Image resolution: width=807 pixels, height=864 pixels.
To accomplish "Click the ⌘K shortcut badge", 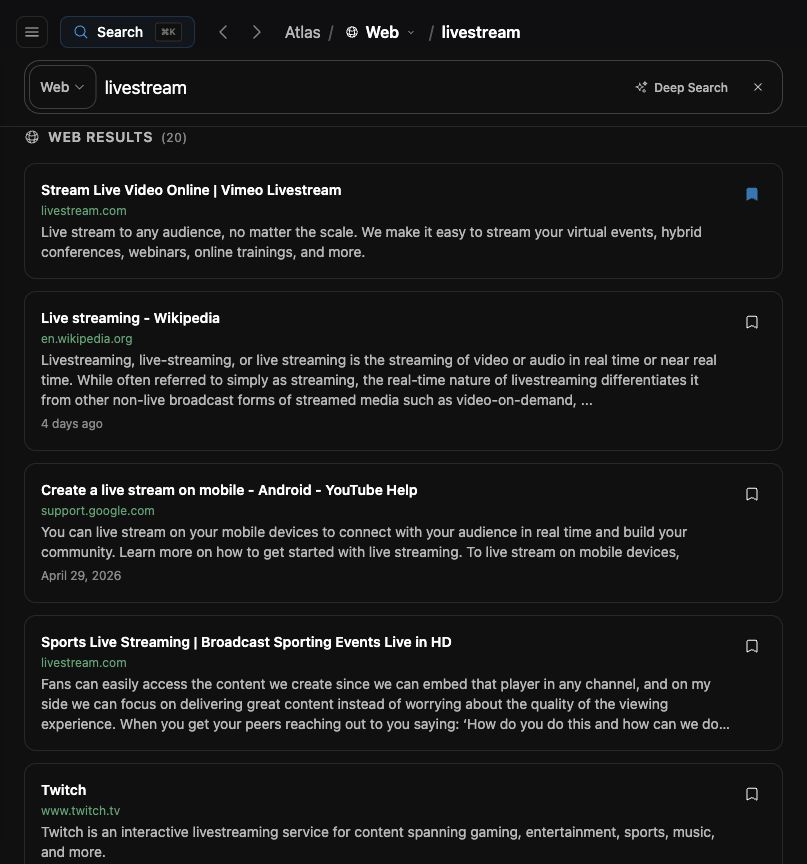I will click(x=168, y=32).
